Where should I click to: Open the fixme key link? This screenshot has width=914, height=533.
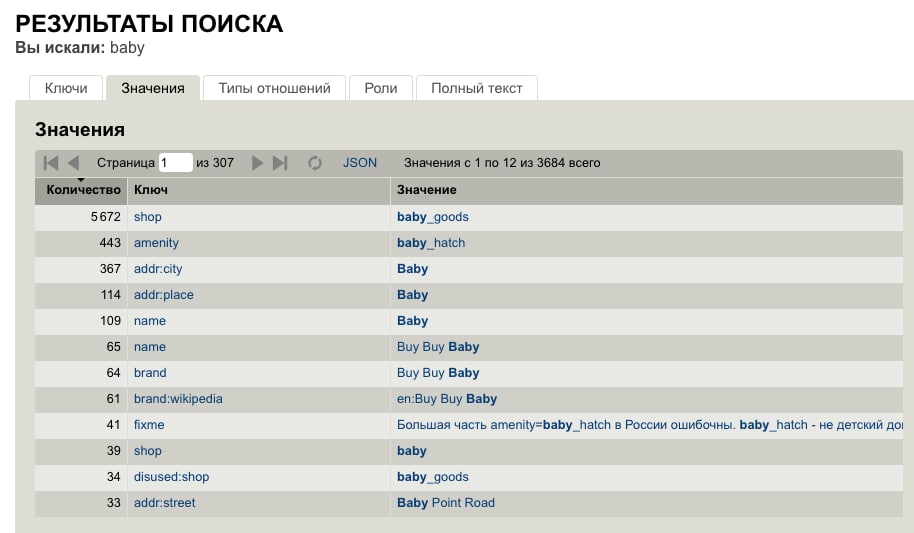tap(149, 425)
